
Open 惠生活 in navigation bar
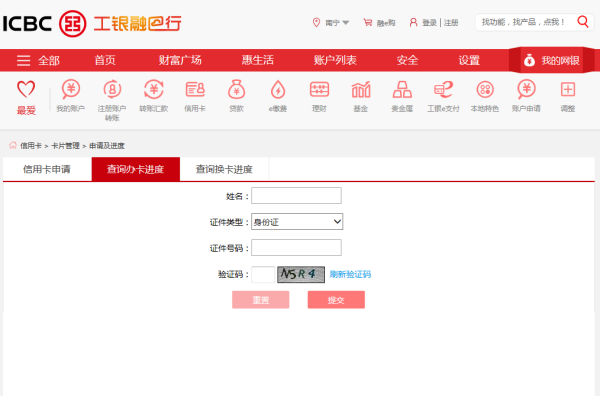(x=258, y=60)
